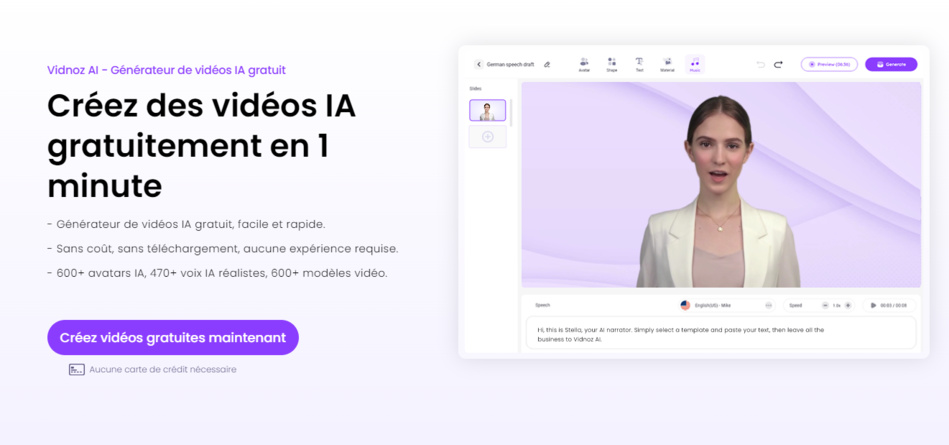Select the Text tool icon
Viewport: 949px width, 445px height.
(639, 64)
